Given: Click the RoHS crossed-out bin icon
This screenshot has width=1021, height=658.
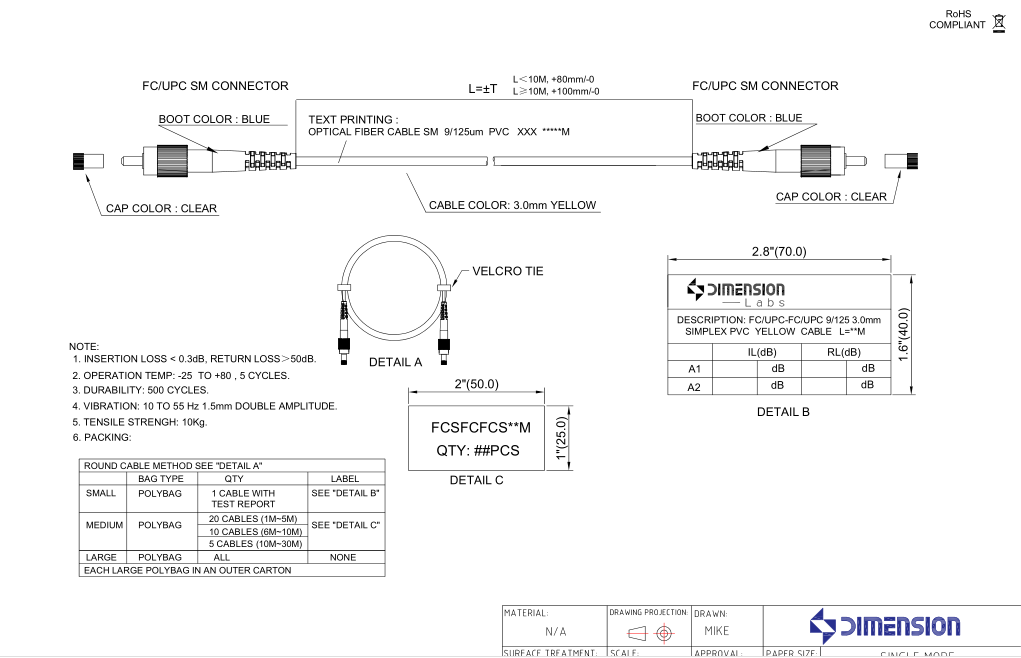Looking at the screenshot, I should click(x=998, y=22).
